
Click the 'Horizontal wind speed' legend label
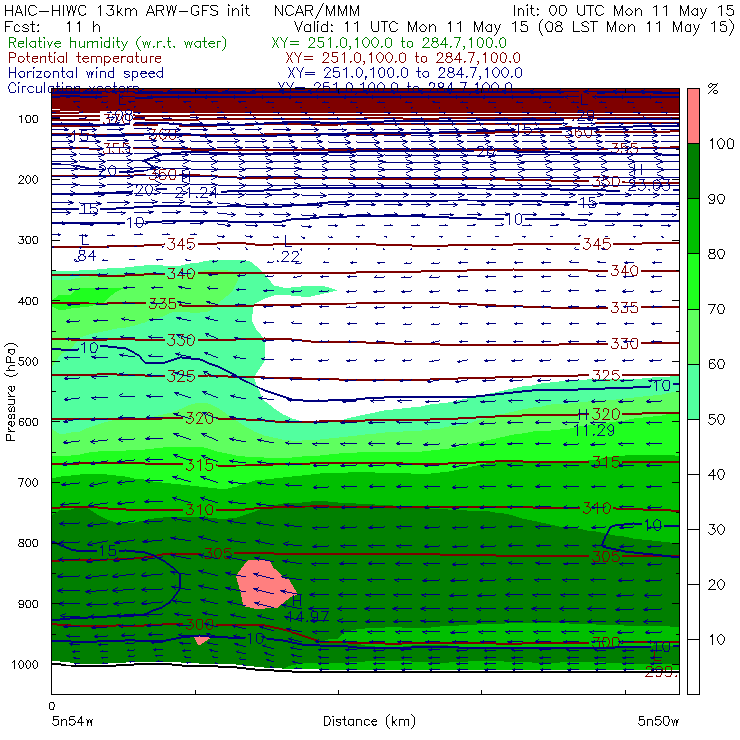86,73
